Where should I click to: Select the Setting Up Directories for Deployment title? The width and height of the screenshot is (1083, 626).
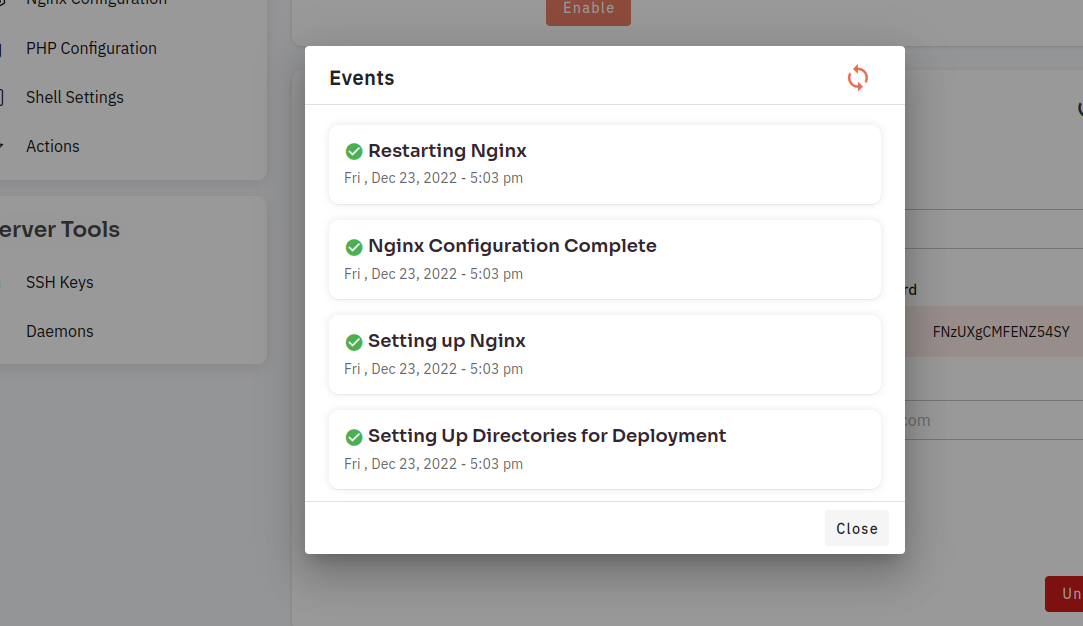546,436
